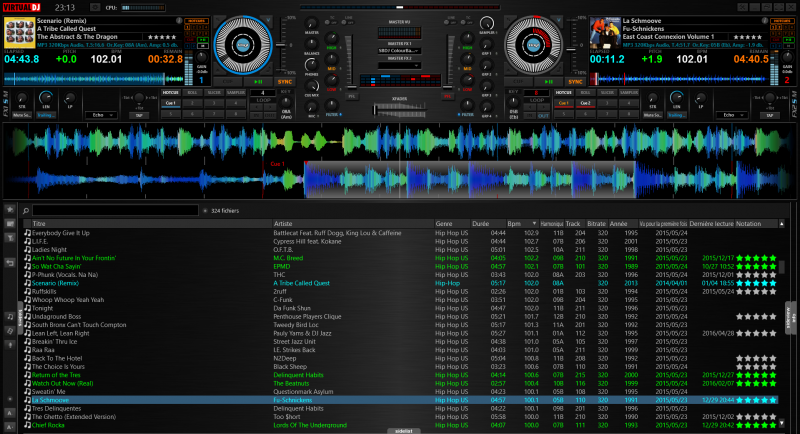Screen dimensions: 800x434
Task: Open the favorites star sidebar icon
Action: click(x=10, y=210)
